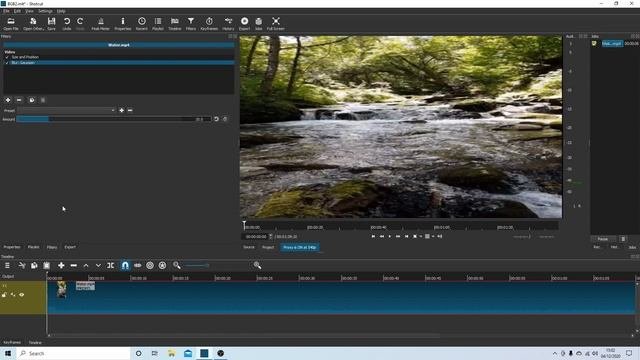The height and width of the screenshot is (360, 640).
Task: Zoom in the timeline with magnifier
Action: coord(257,265)
